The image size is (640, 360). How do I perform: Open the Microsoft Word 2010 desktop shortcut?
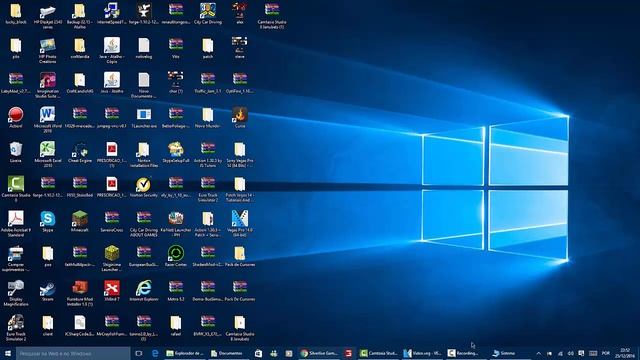click(48, 114)
